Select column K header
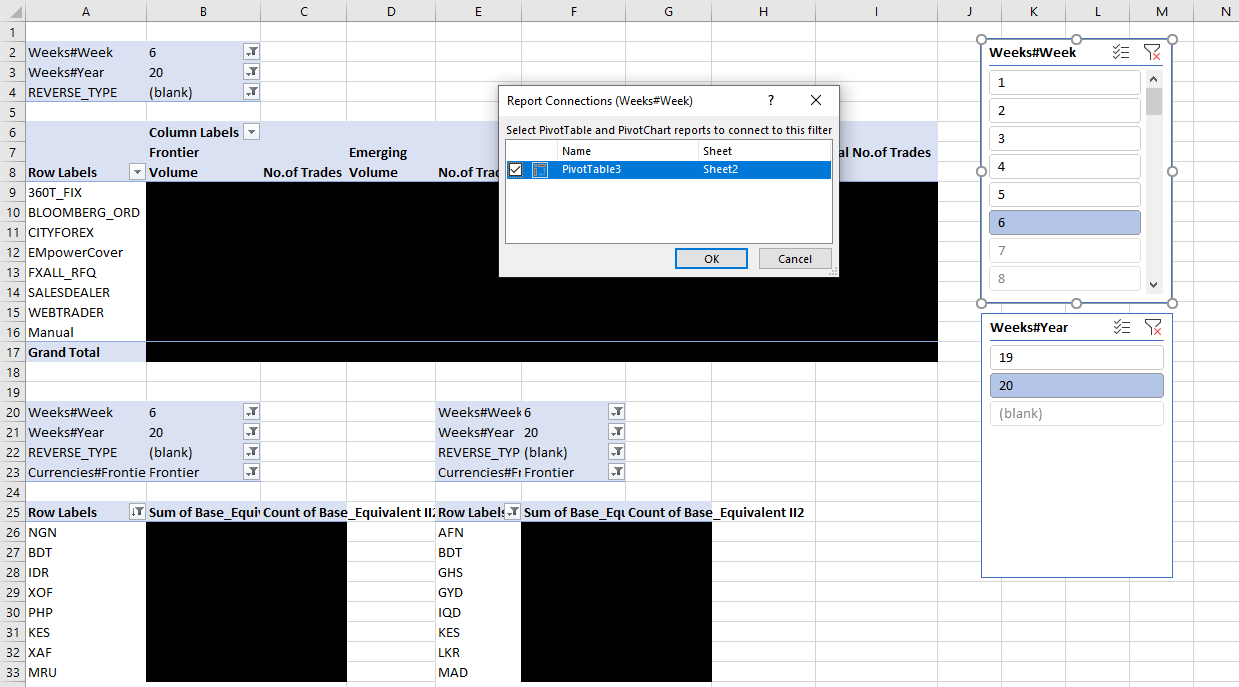The height and width of the screenshot is (687, 1239). coord(1033,11)
